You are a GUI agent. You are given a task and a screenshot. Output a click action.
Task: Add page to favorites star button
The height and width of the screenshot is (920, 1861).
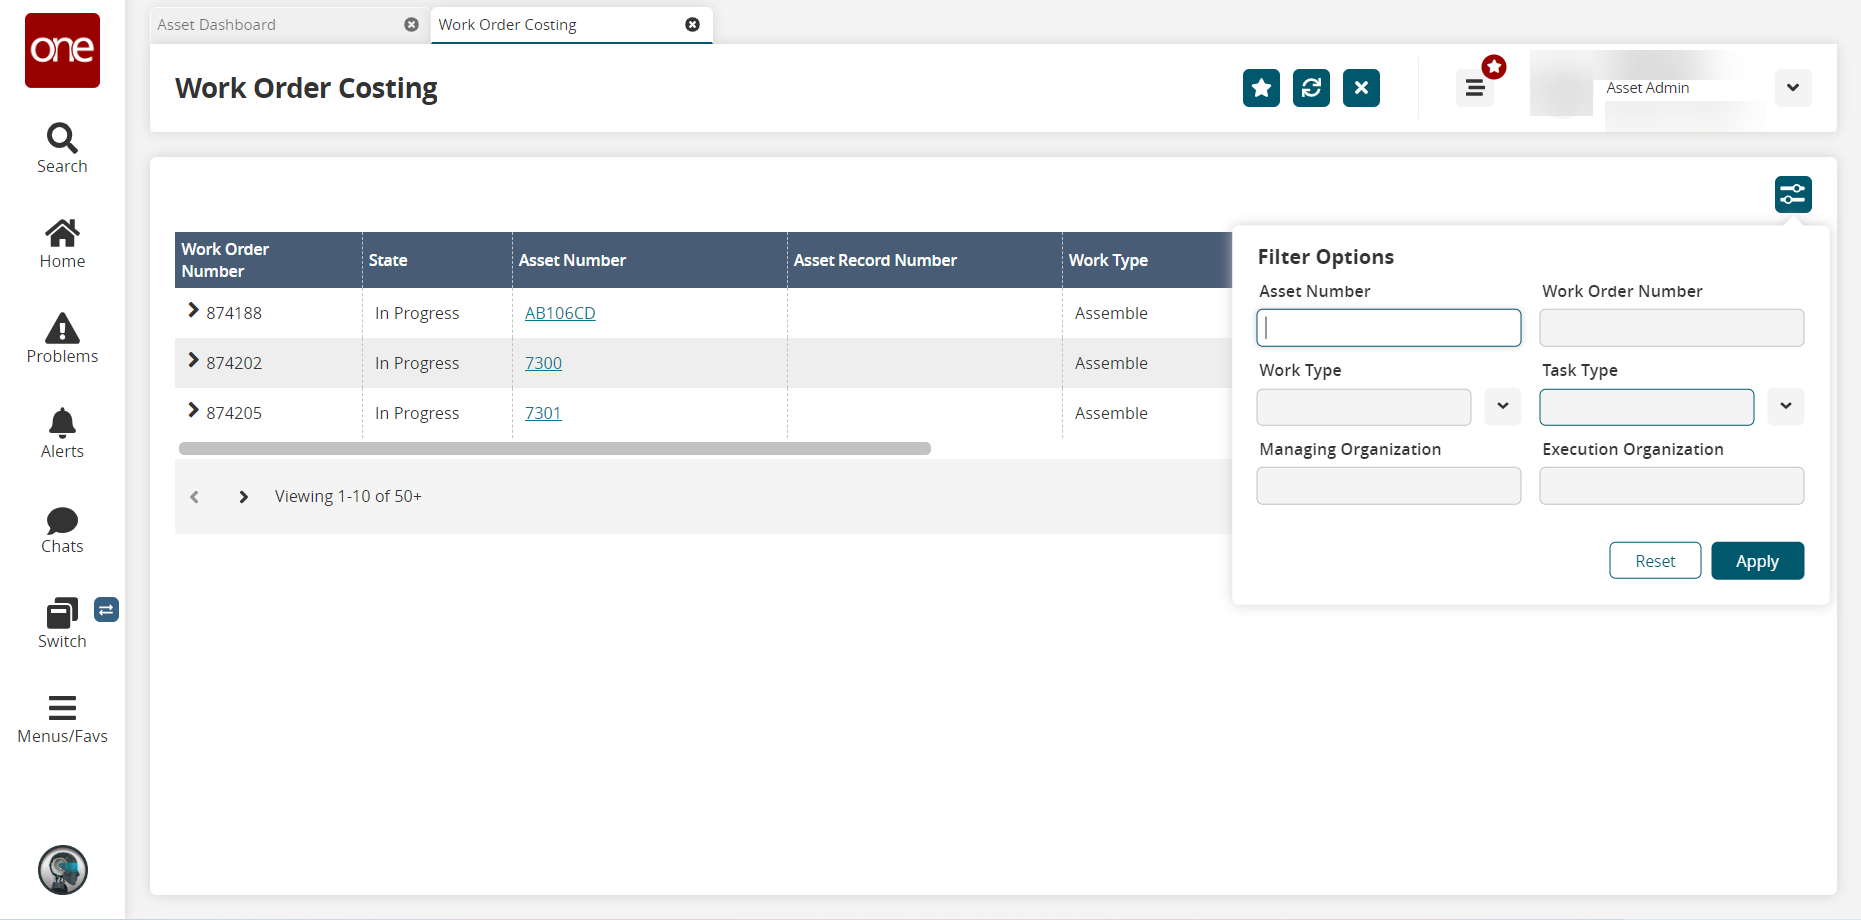point(1261,88)
